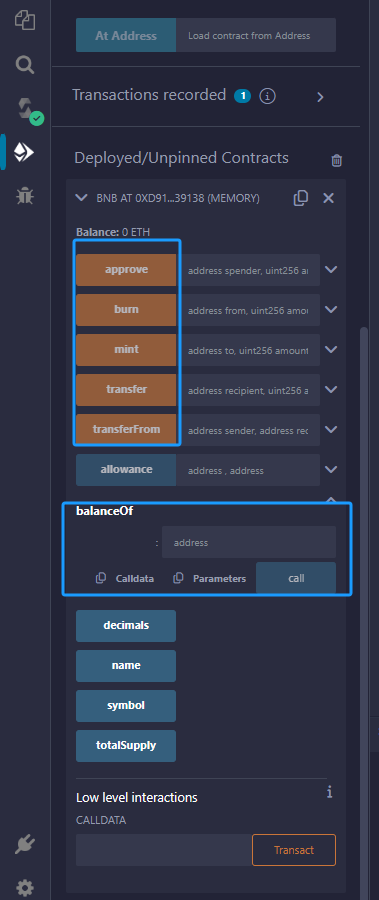This screenshot has height=900, width=379.
Task: Copy the BNB contract address
Action: 301,198
